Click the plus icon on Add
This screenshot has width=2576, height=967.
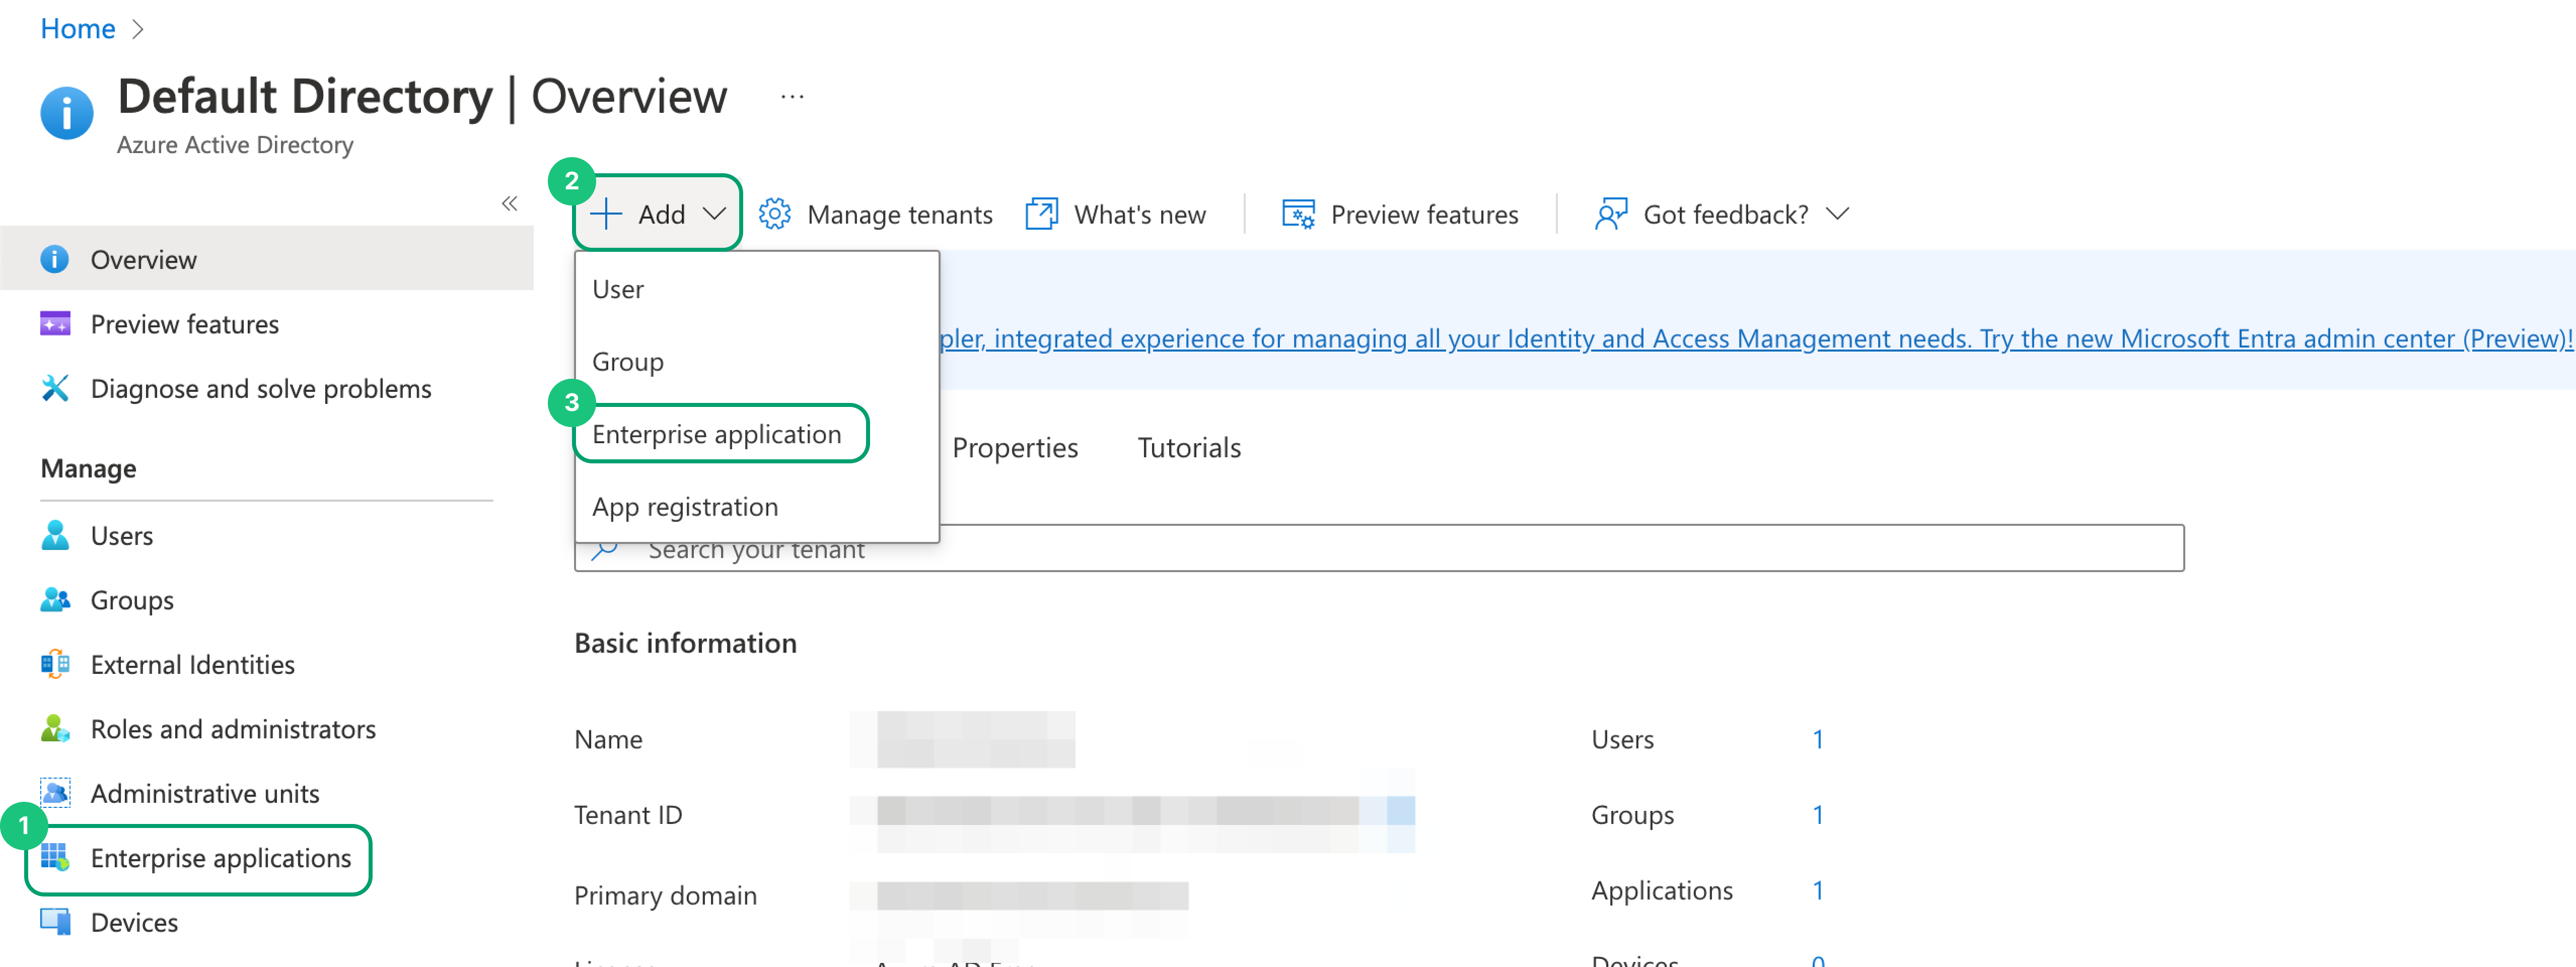click(606, 214)
